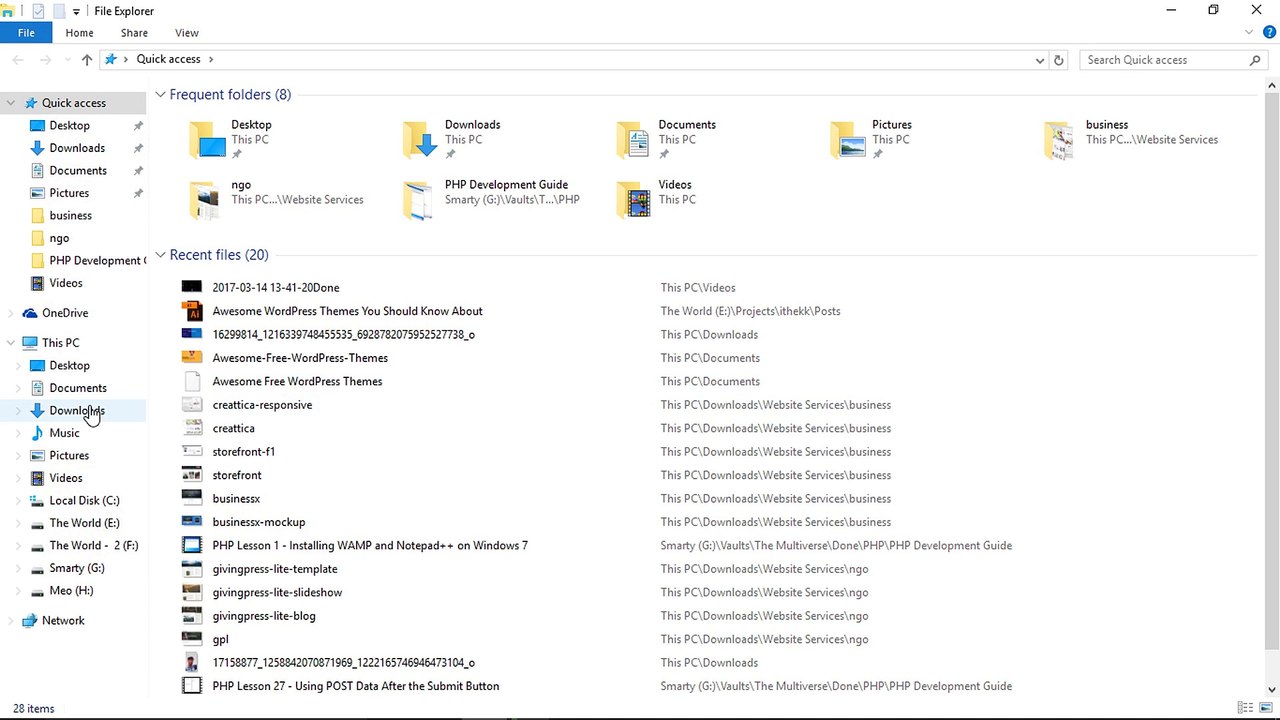
Task: Select the storefront-f1 recent file
Action: pyautogui.click(x=243, y=452)
